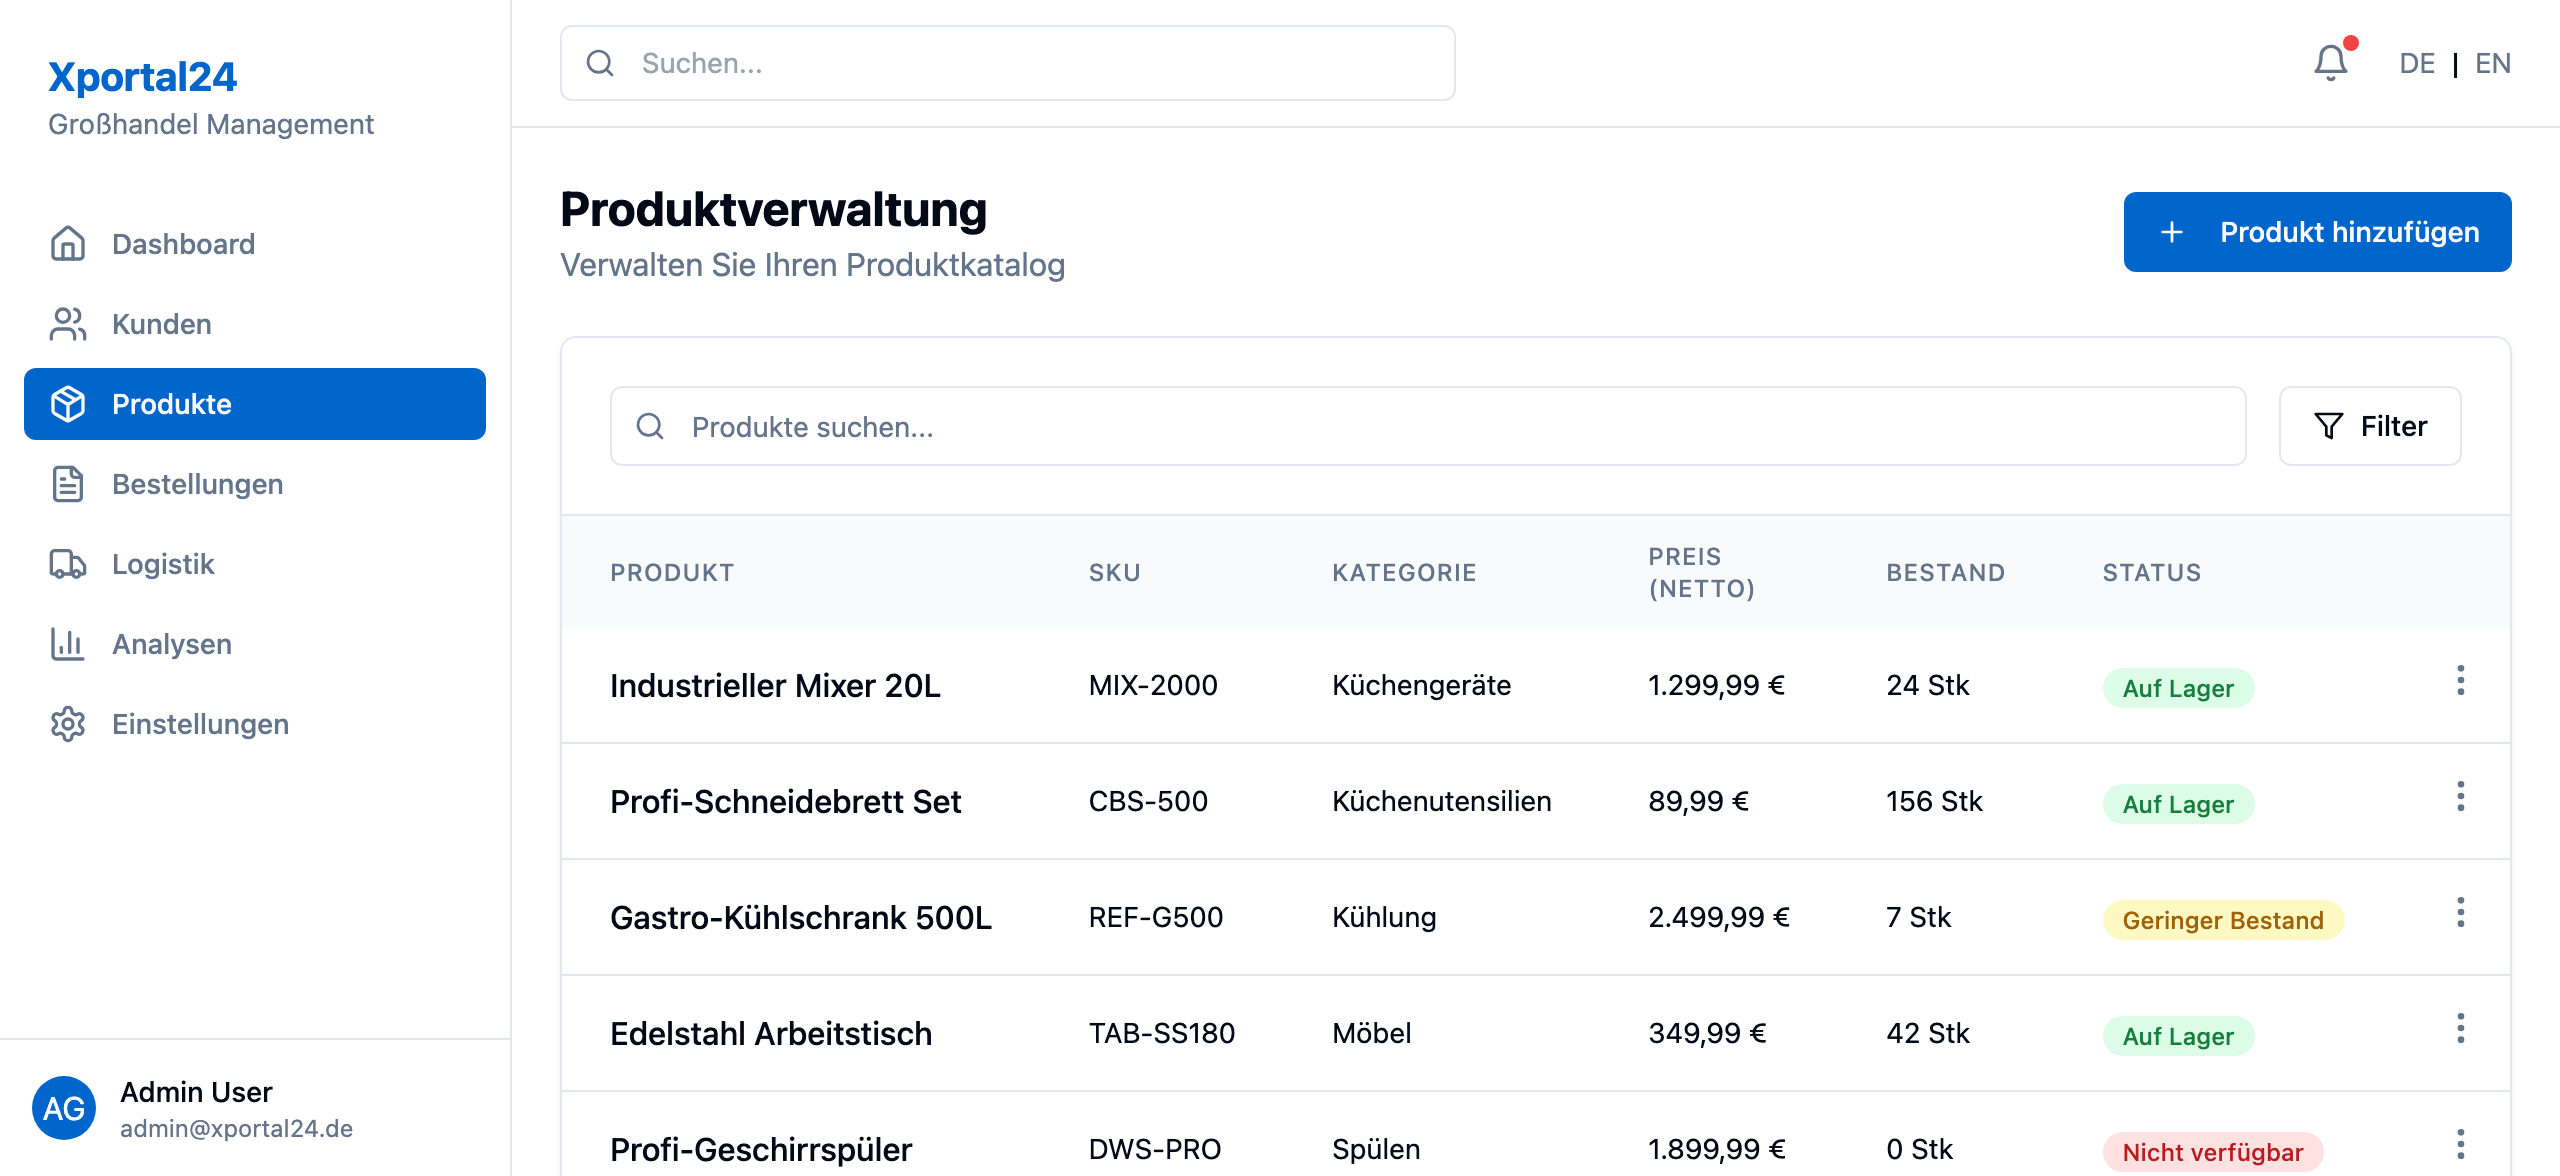The height and width of the screenshot is (1176, 2560).
Task: Open Bestellungen page
Action: tap(255, 484)
